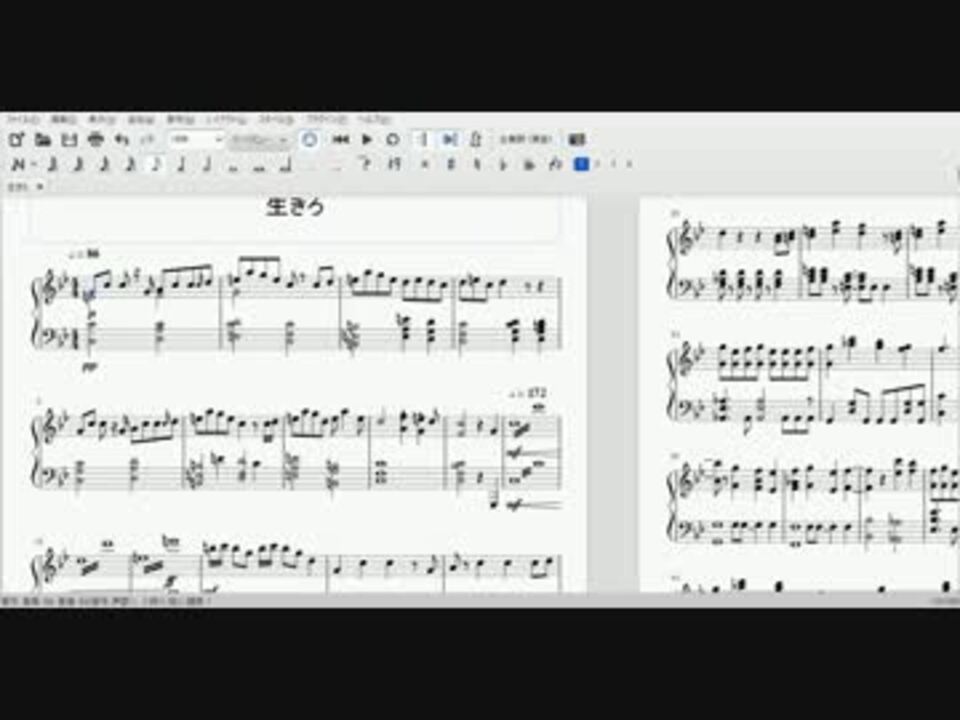Open the zoom level dropdown
This screenshot has height=720, width=960.
(x=197, y=140)
